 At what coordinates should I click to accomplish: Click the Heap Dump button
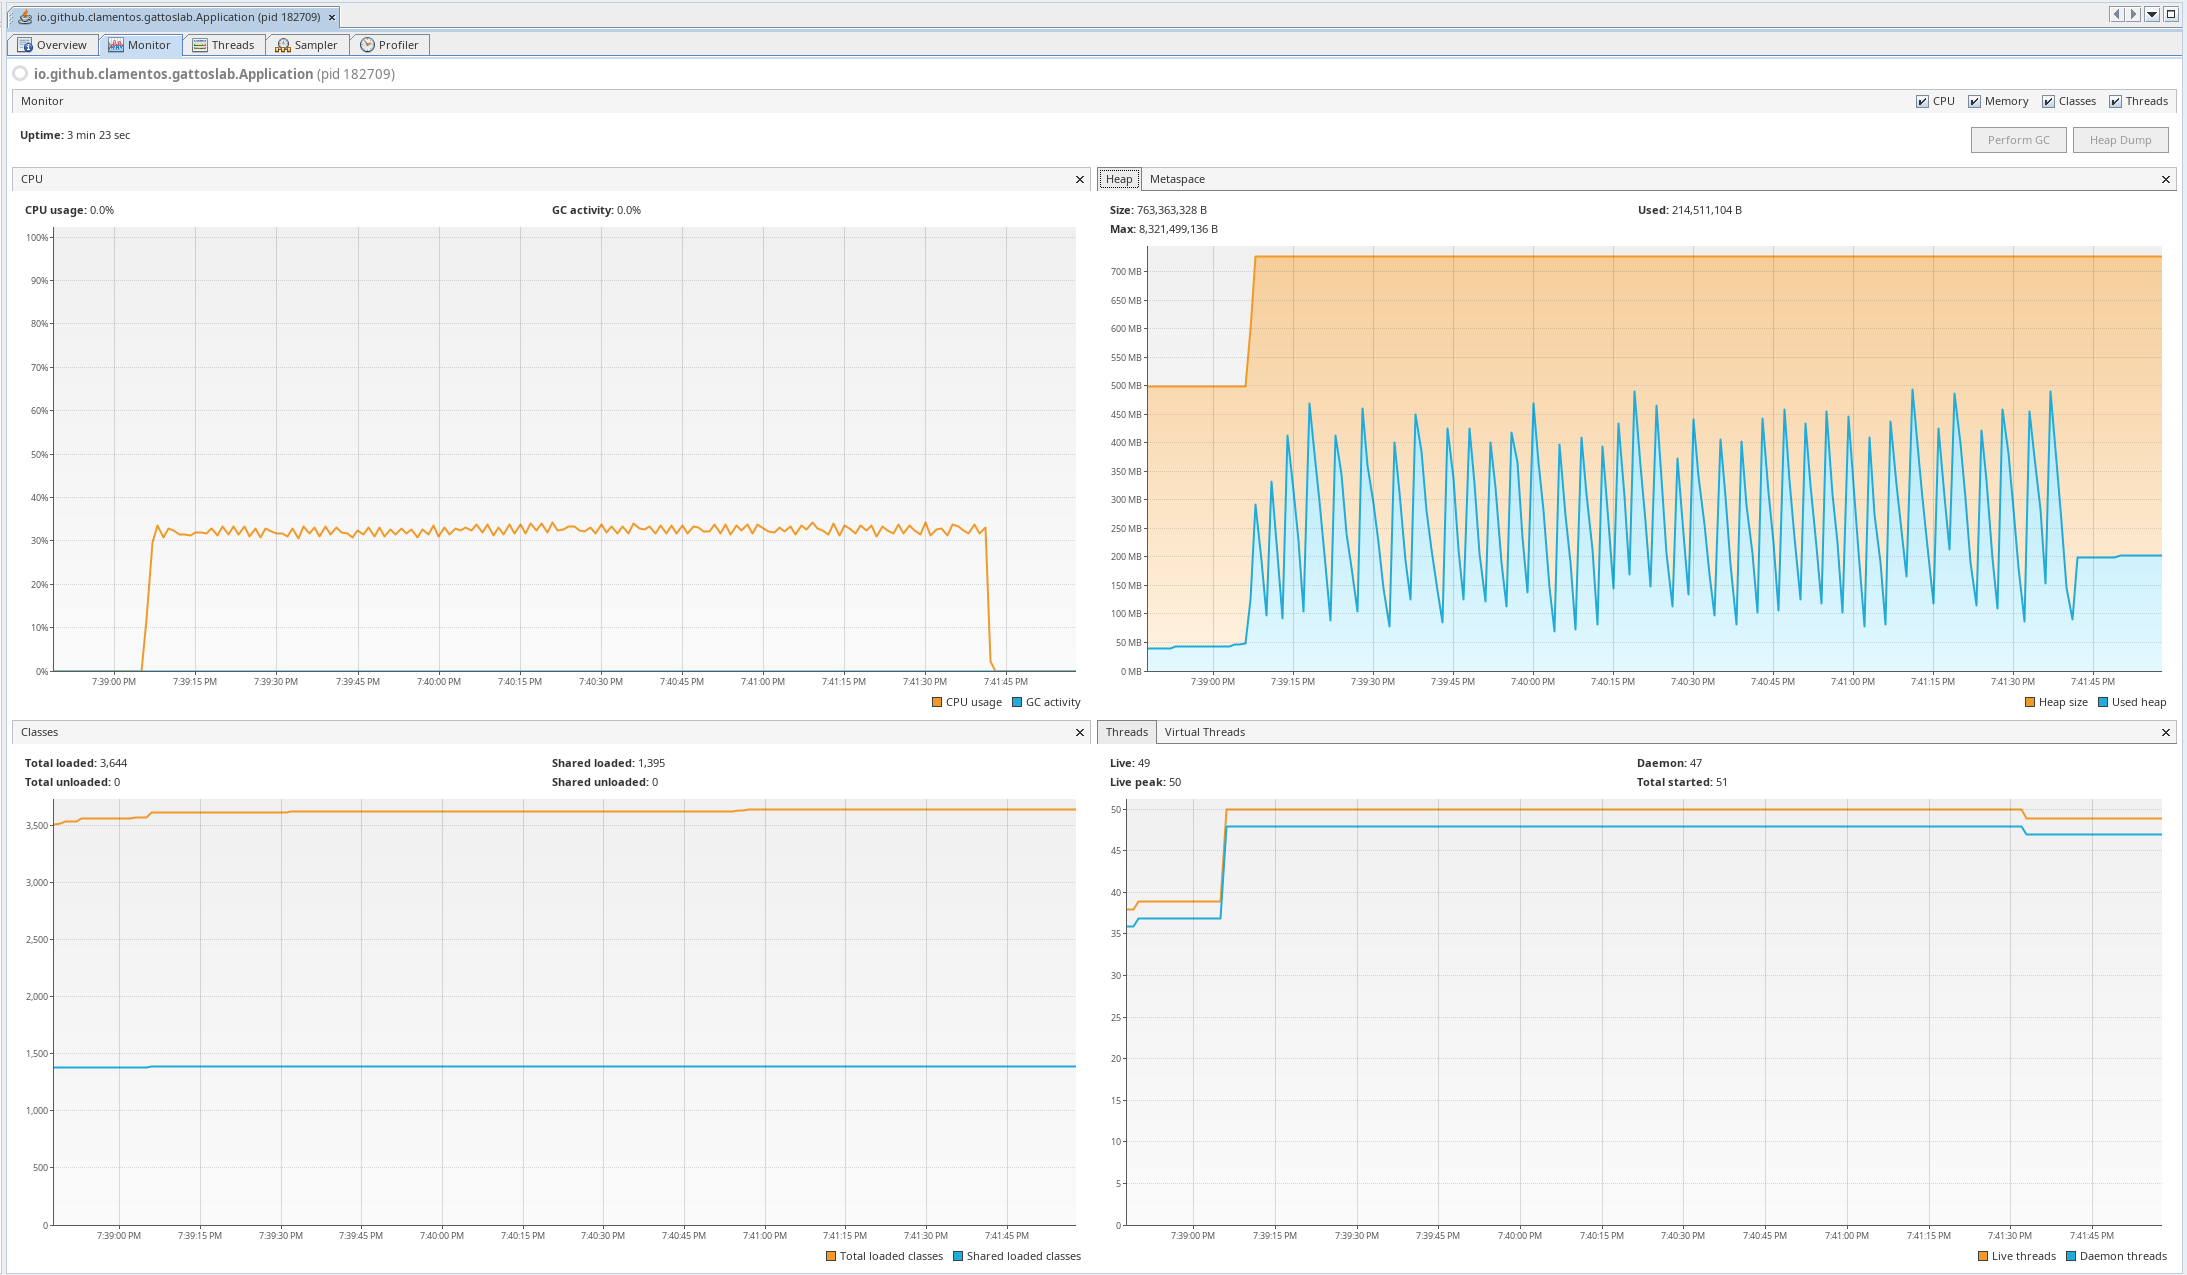pyautogui.click(x=2120, y=140)
